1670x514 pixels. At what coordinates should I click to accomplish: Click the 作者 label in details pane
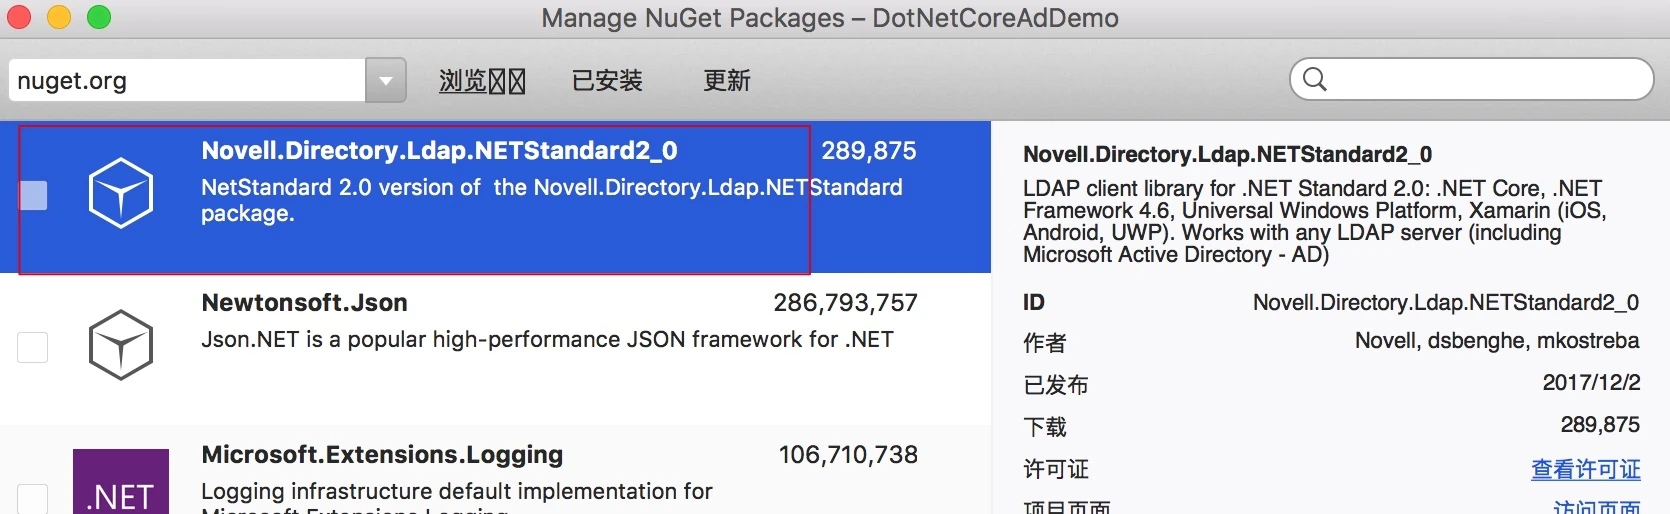[x=1045, y=343]
